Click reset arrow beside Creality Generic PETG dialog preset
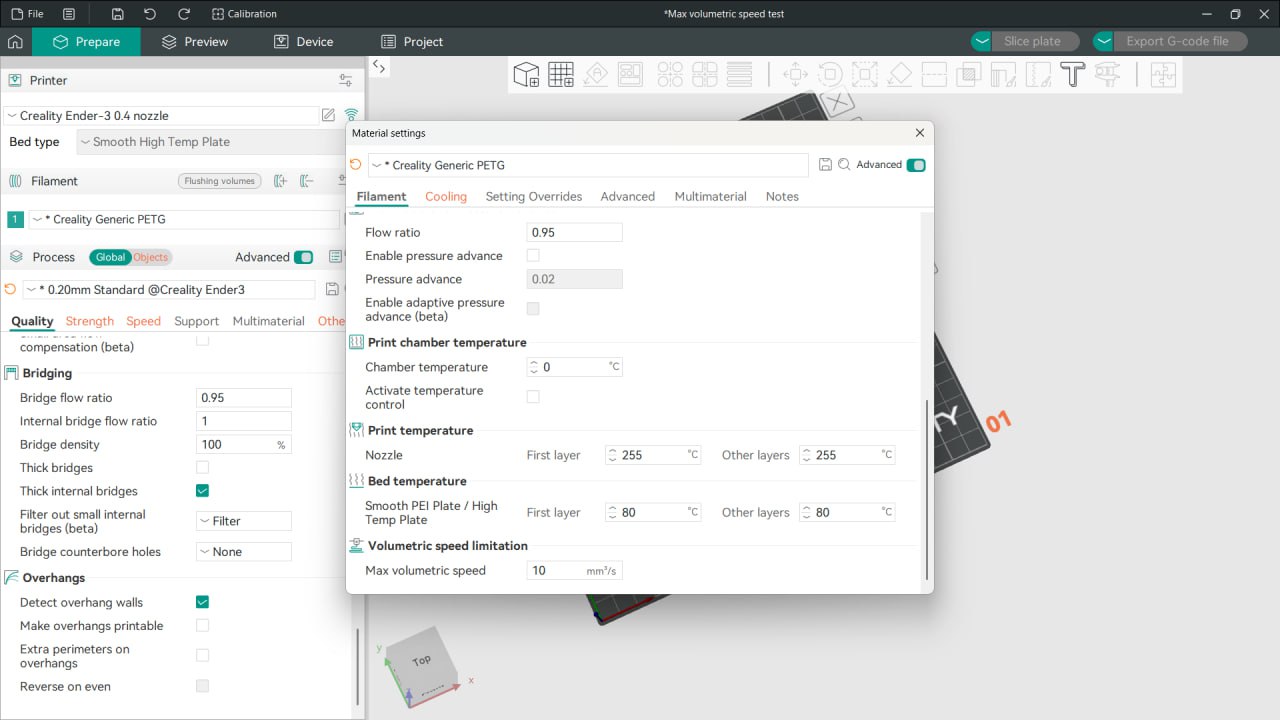1280x720 pixels. (355, 164)
